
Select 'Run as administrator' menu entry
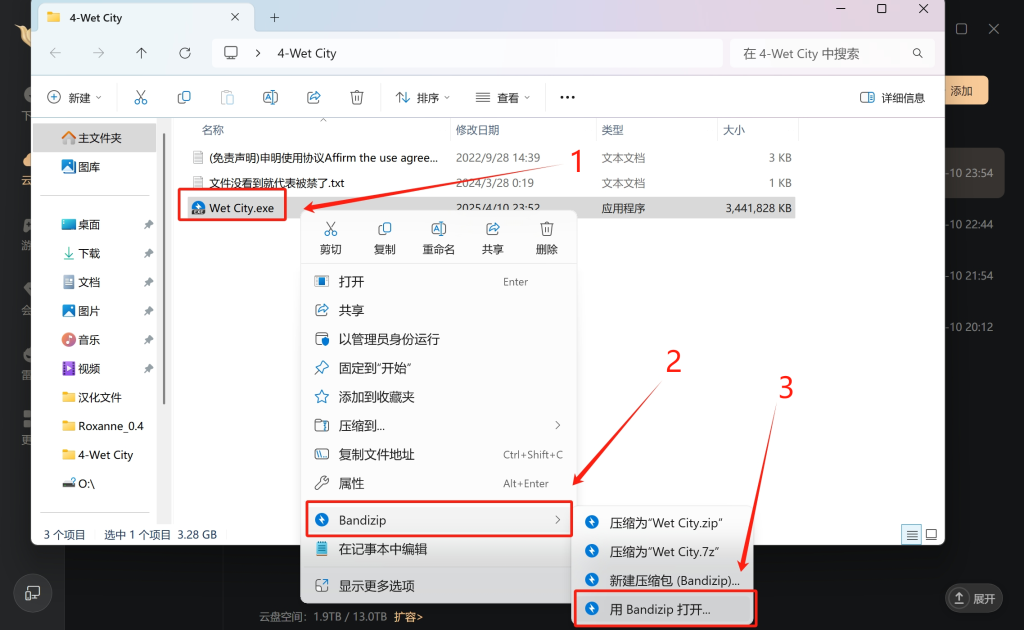[389, 339]
